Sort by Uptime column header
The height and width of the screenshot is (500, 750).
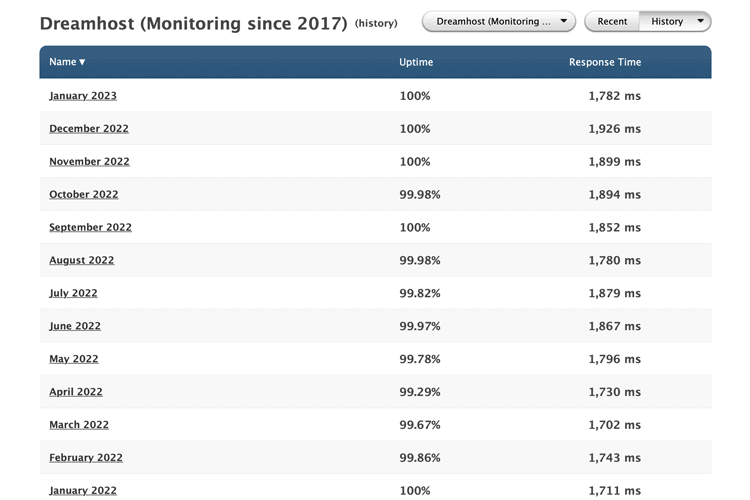coord(416,62)
